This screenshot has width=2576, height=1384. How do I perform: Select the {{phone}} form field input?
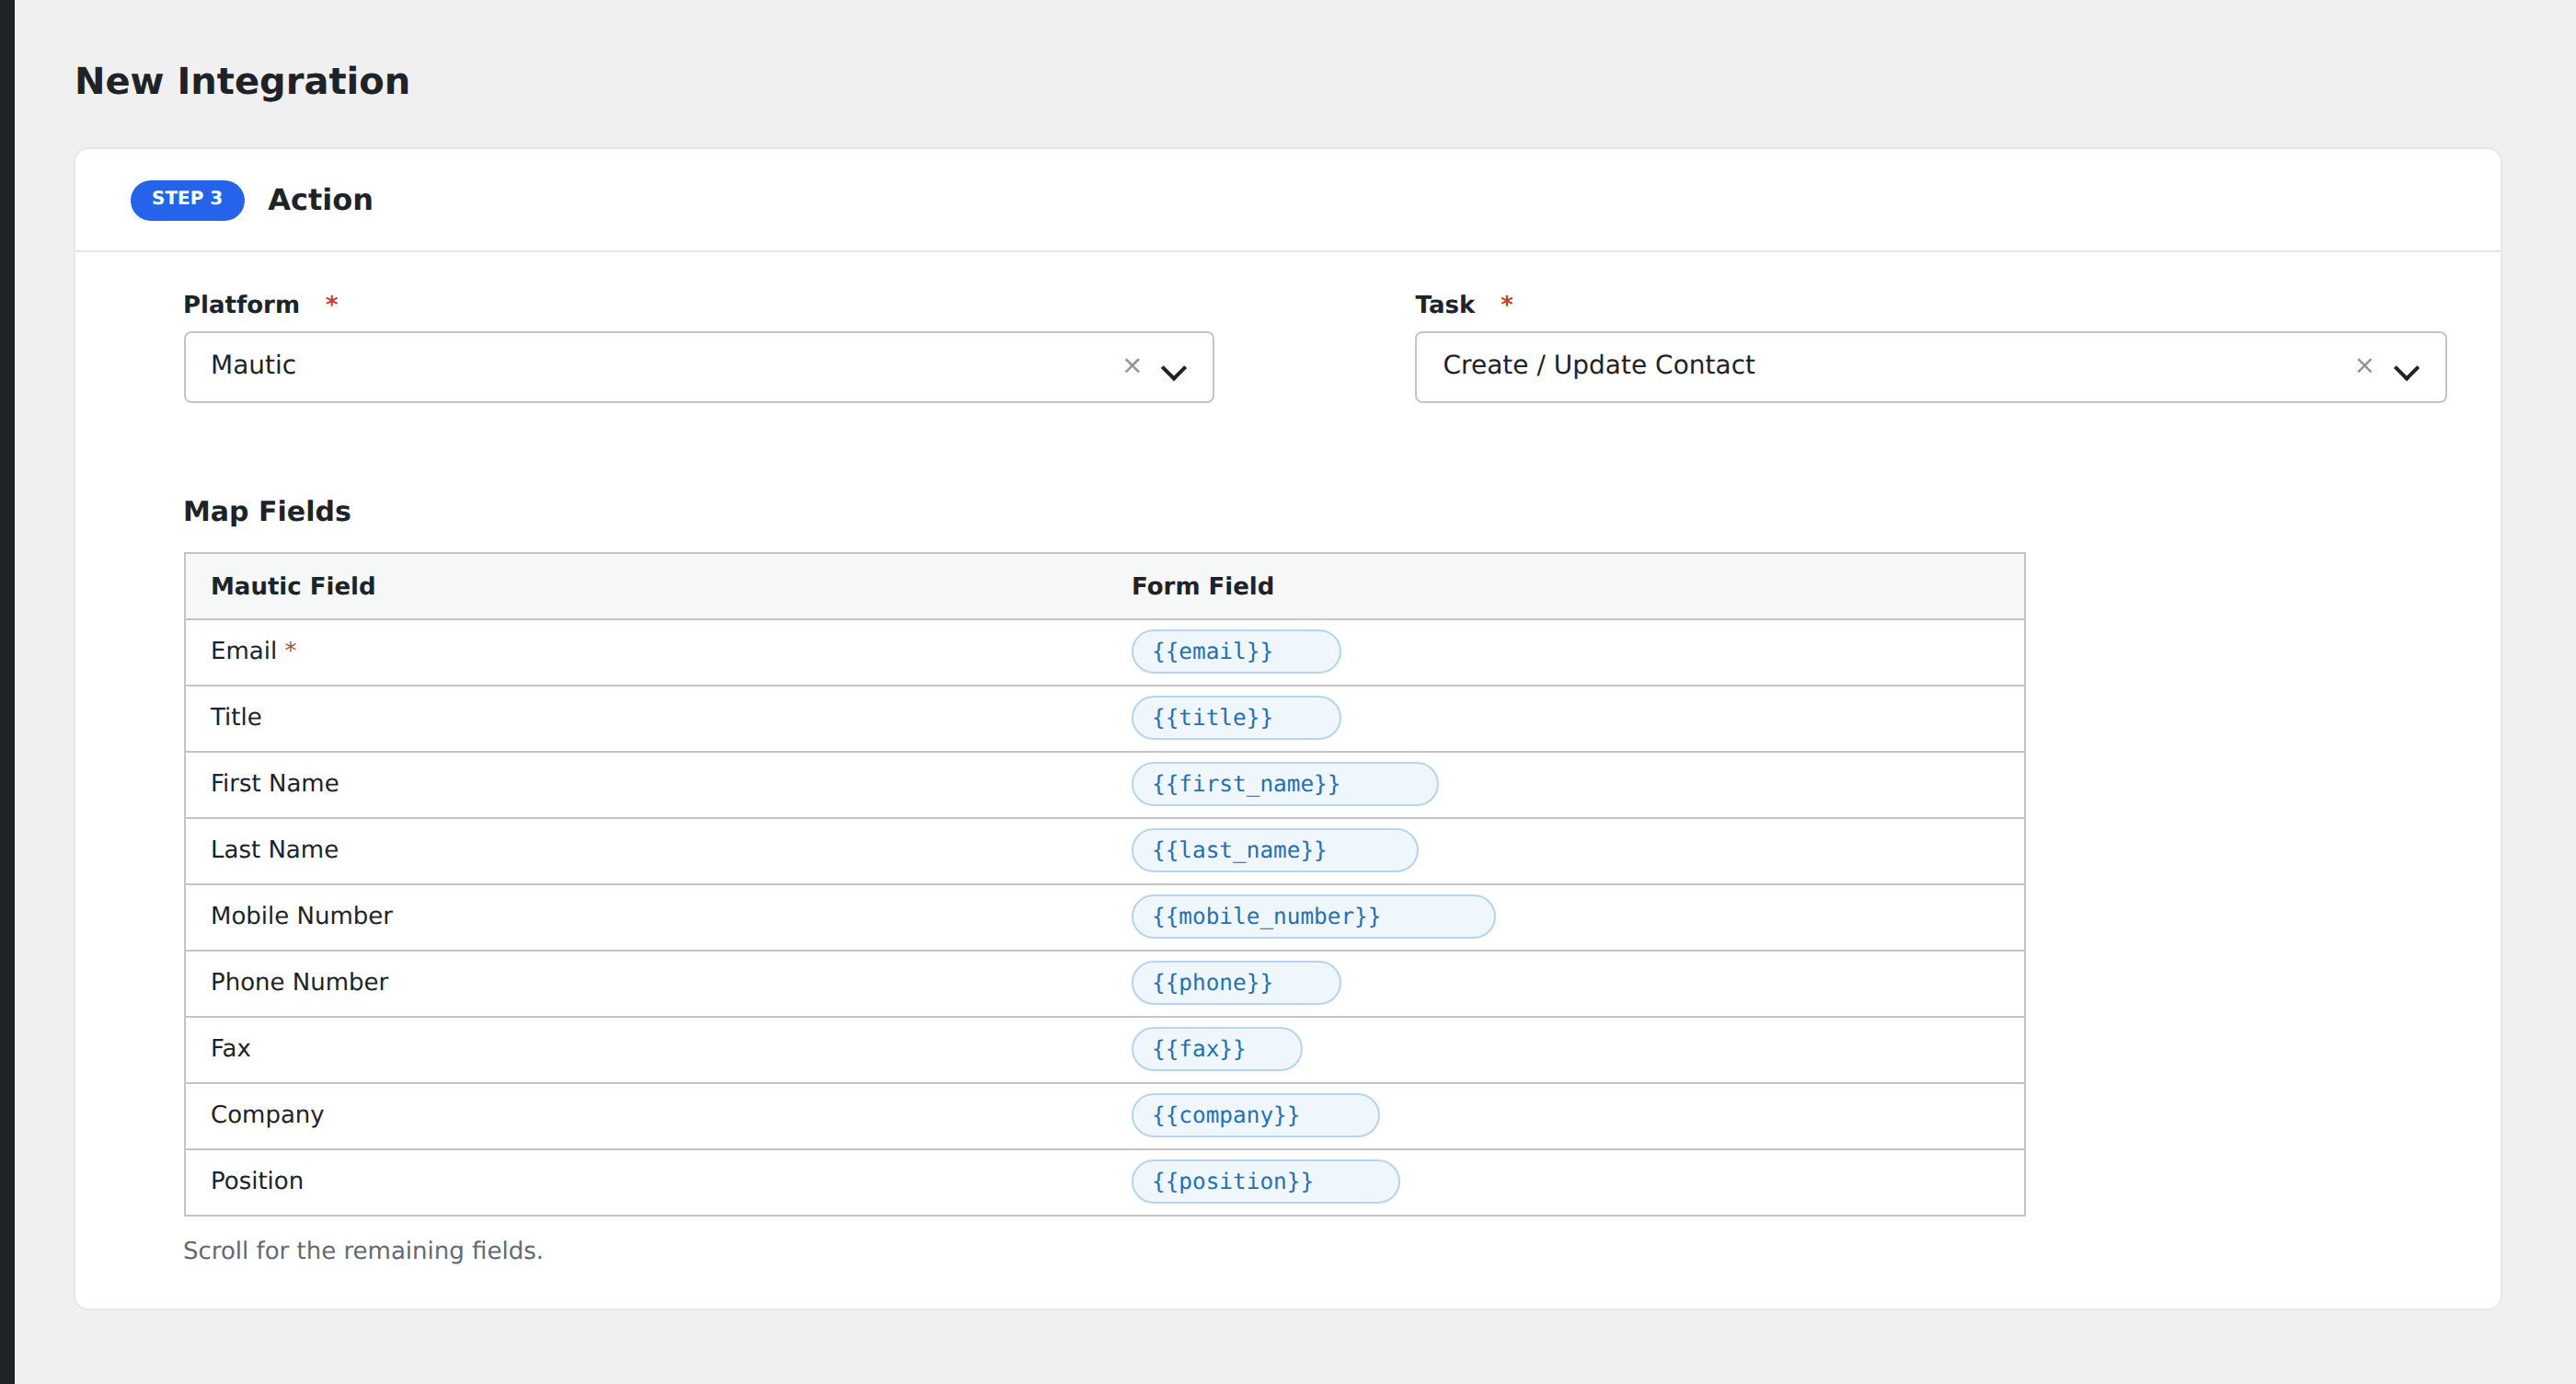click(x=1236, y=983)
